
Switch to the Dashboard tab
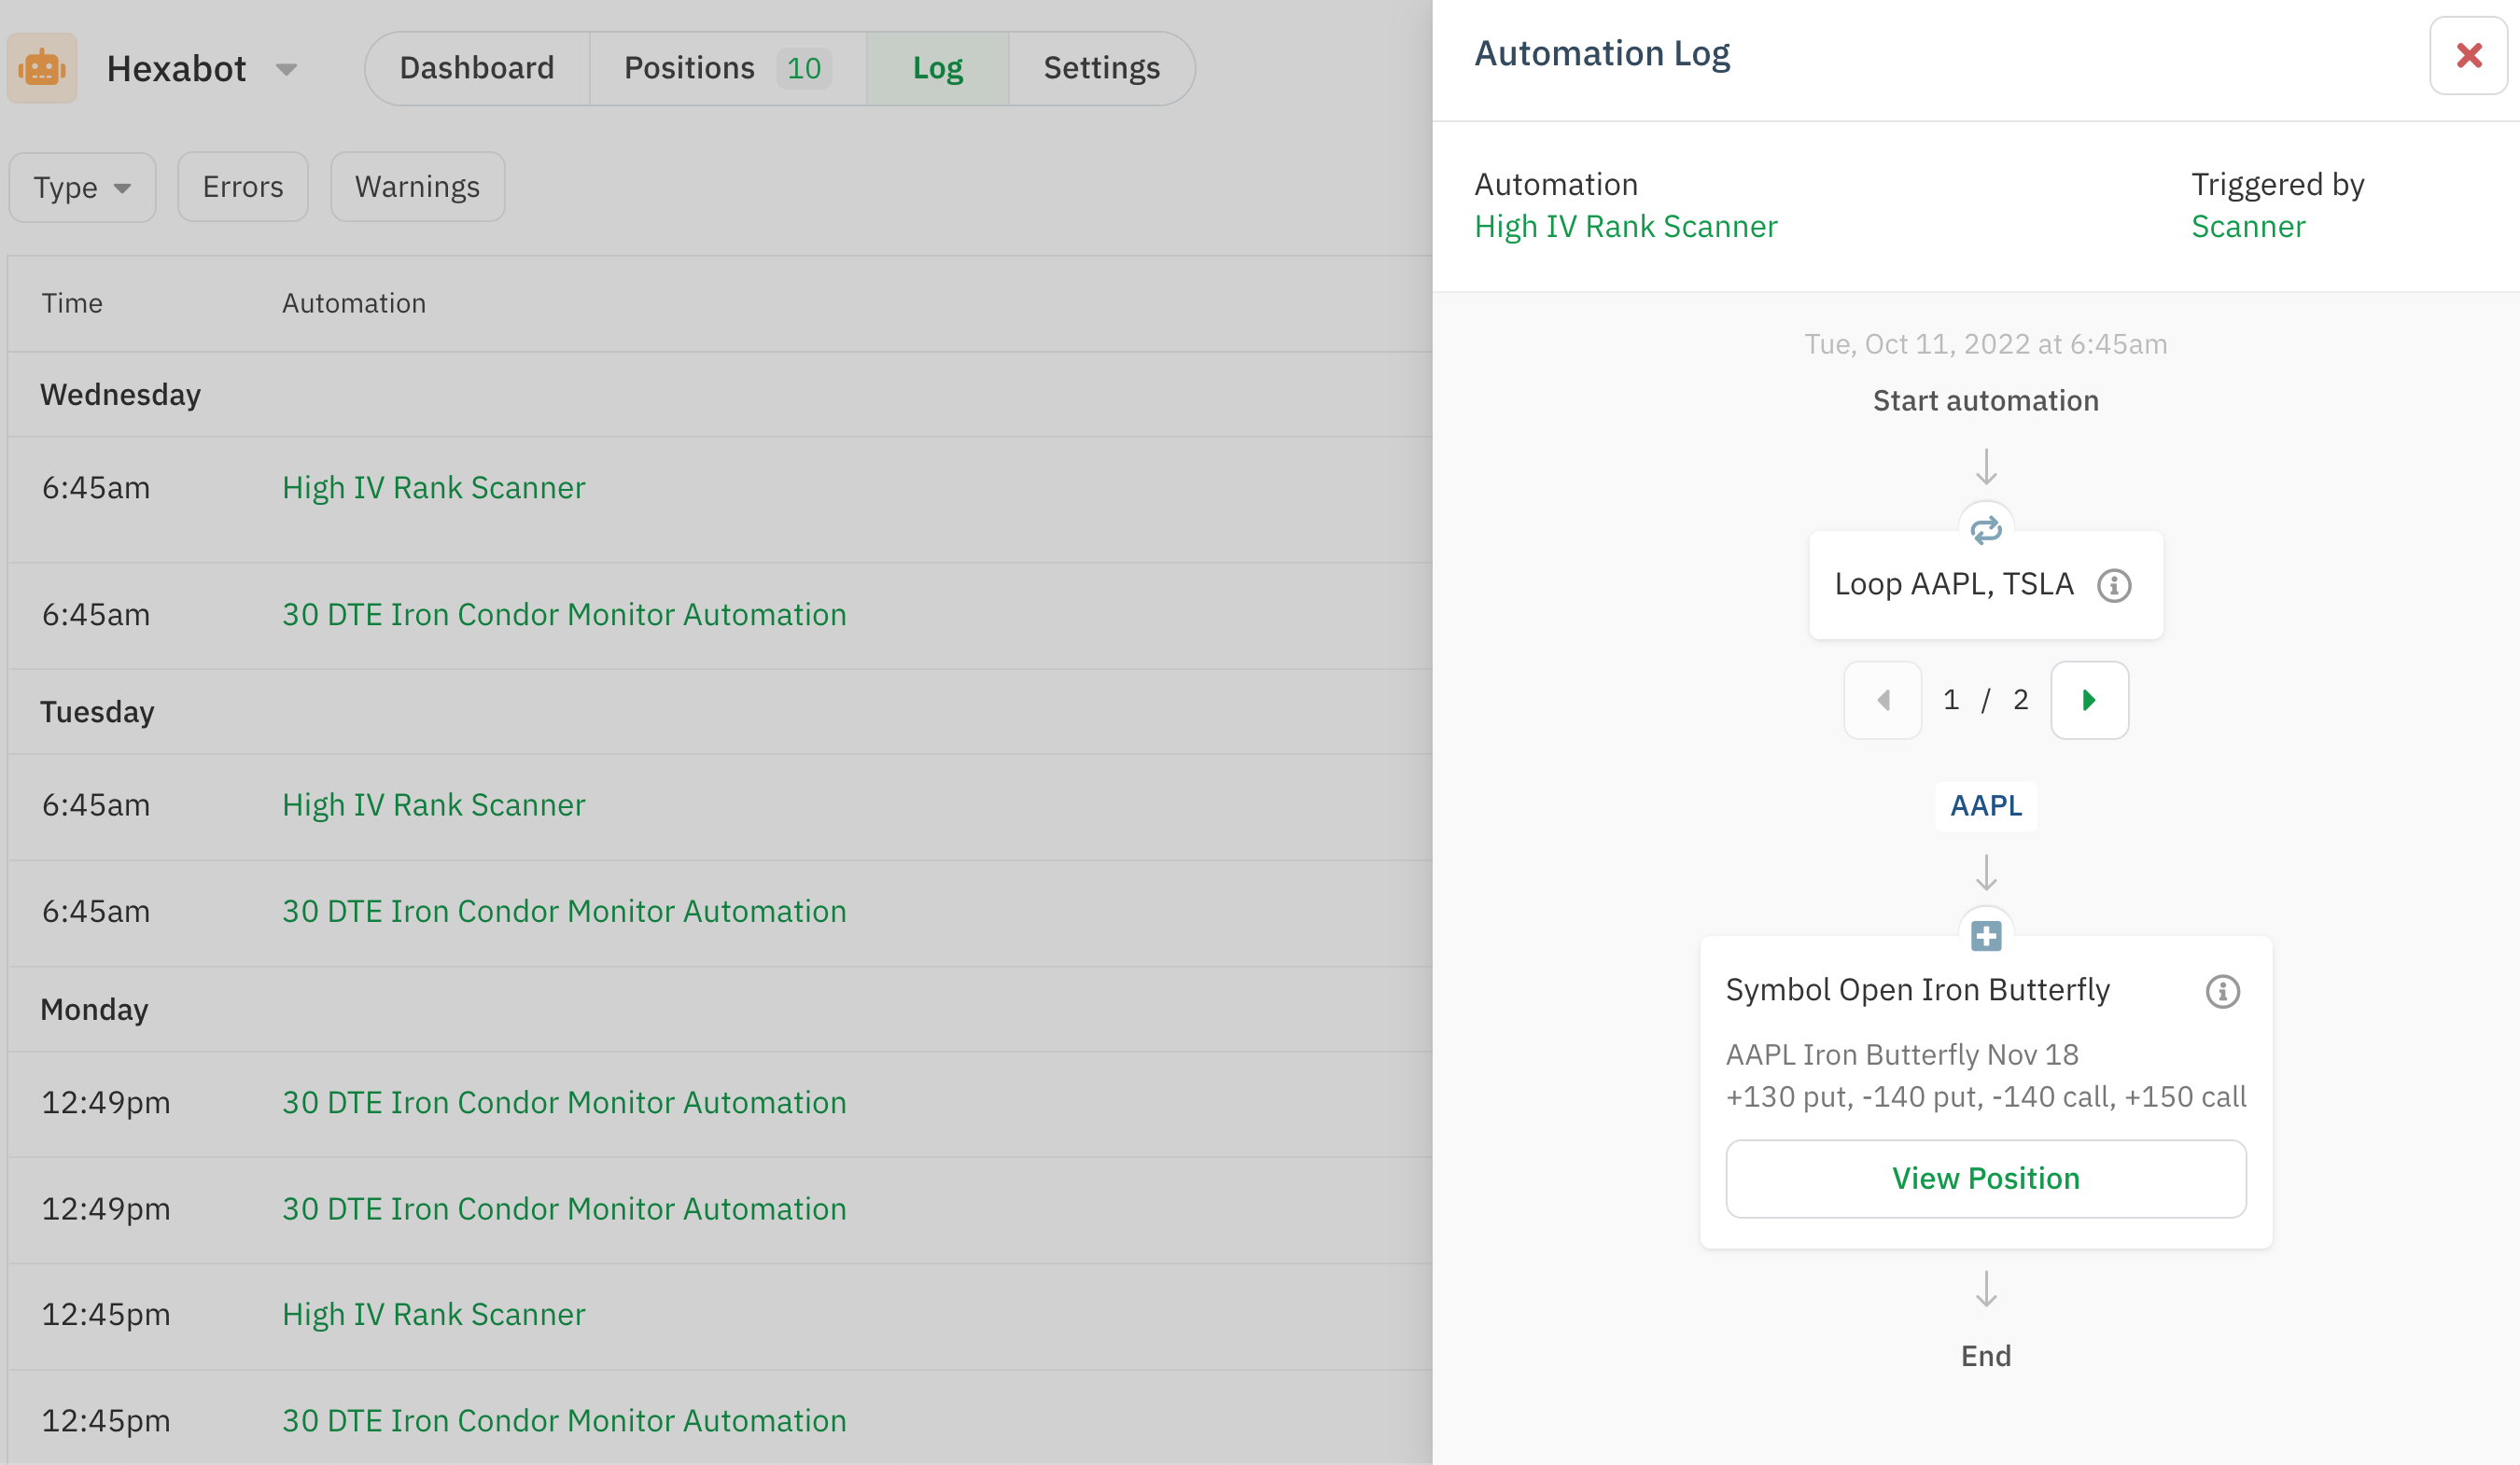[x=476, y=67]
